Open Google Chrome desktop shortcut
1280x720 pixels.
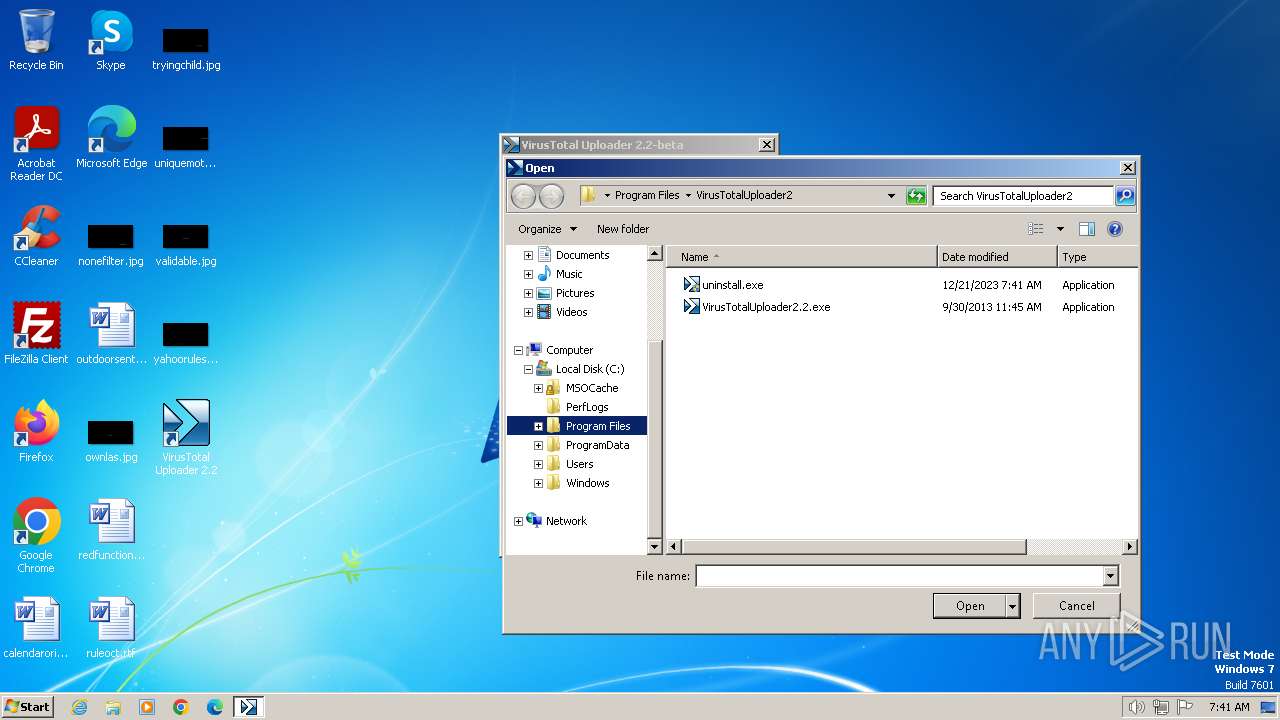tap(36, 536)
